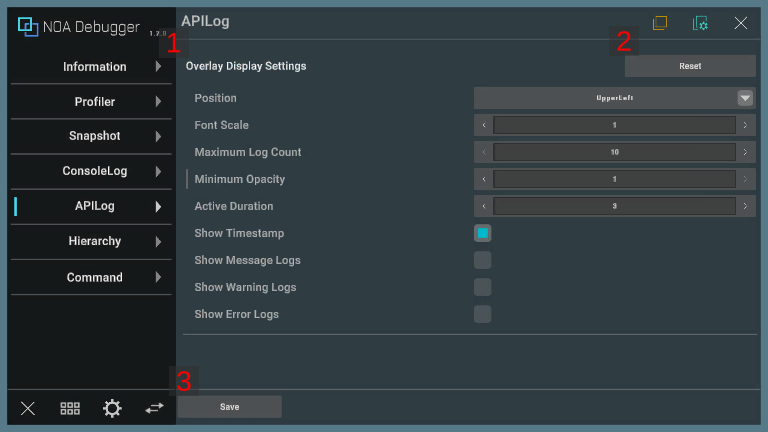
Task: Open the grid menu icon in bottom toolbar
Action: click(70, 408)
